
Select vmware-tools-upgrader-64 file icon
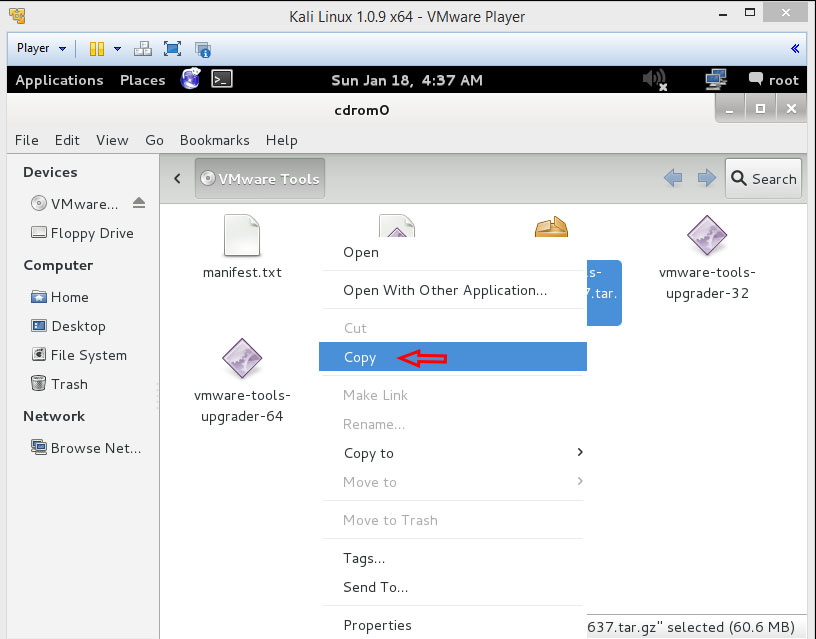pos(242,358)
